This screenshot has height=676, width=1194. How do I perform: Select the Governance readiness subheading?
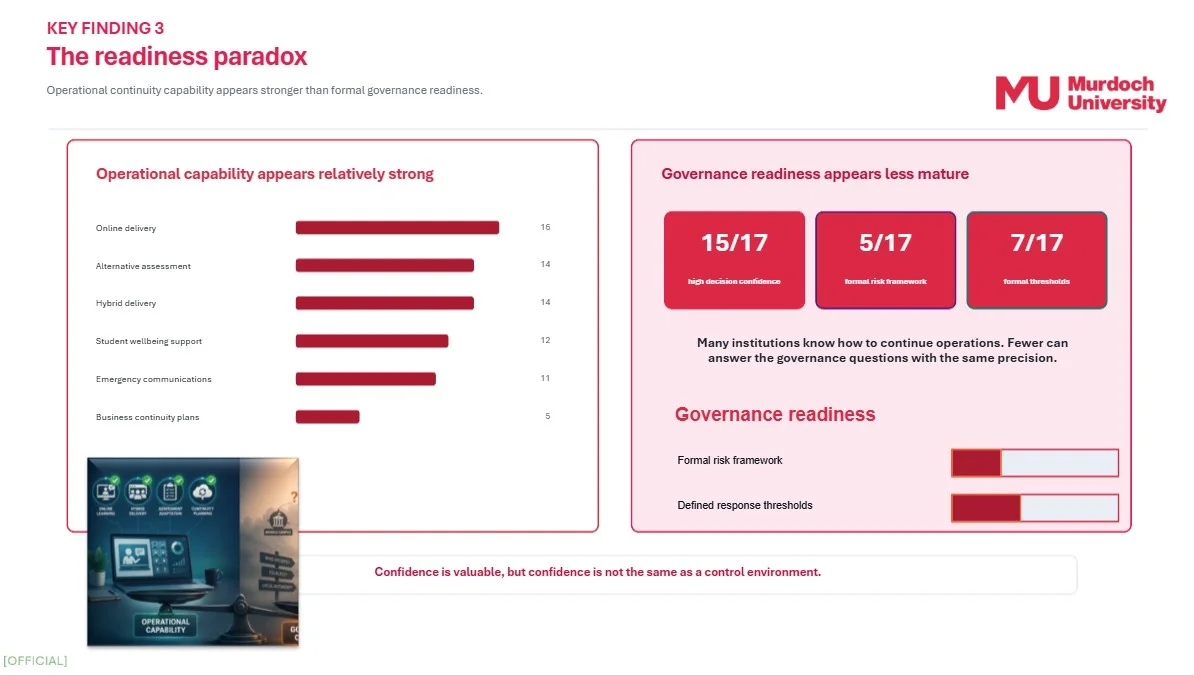775,414
